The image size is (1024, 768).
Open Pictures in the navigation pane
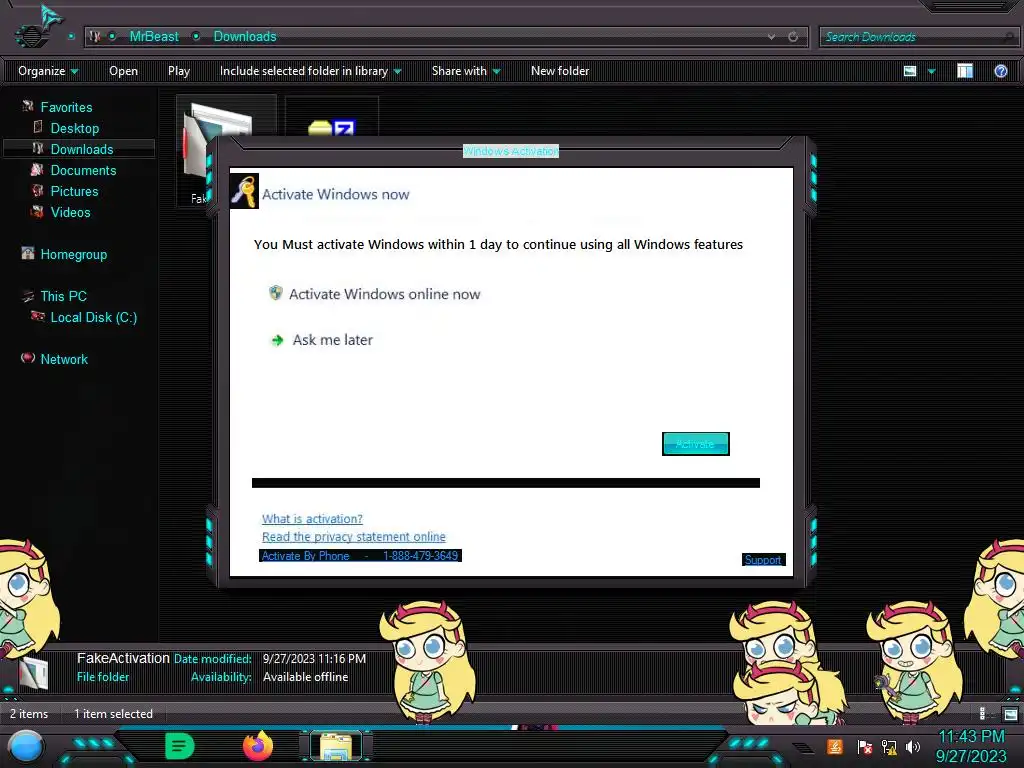pos(74,191)
